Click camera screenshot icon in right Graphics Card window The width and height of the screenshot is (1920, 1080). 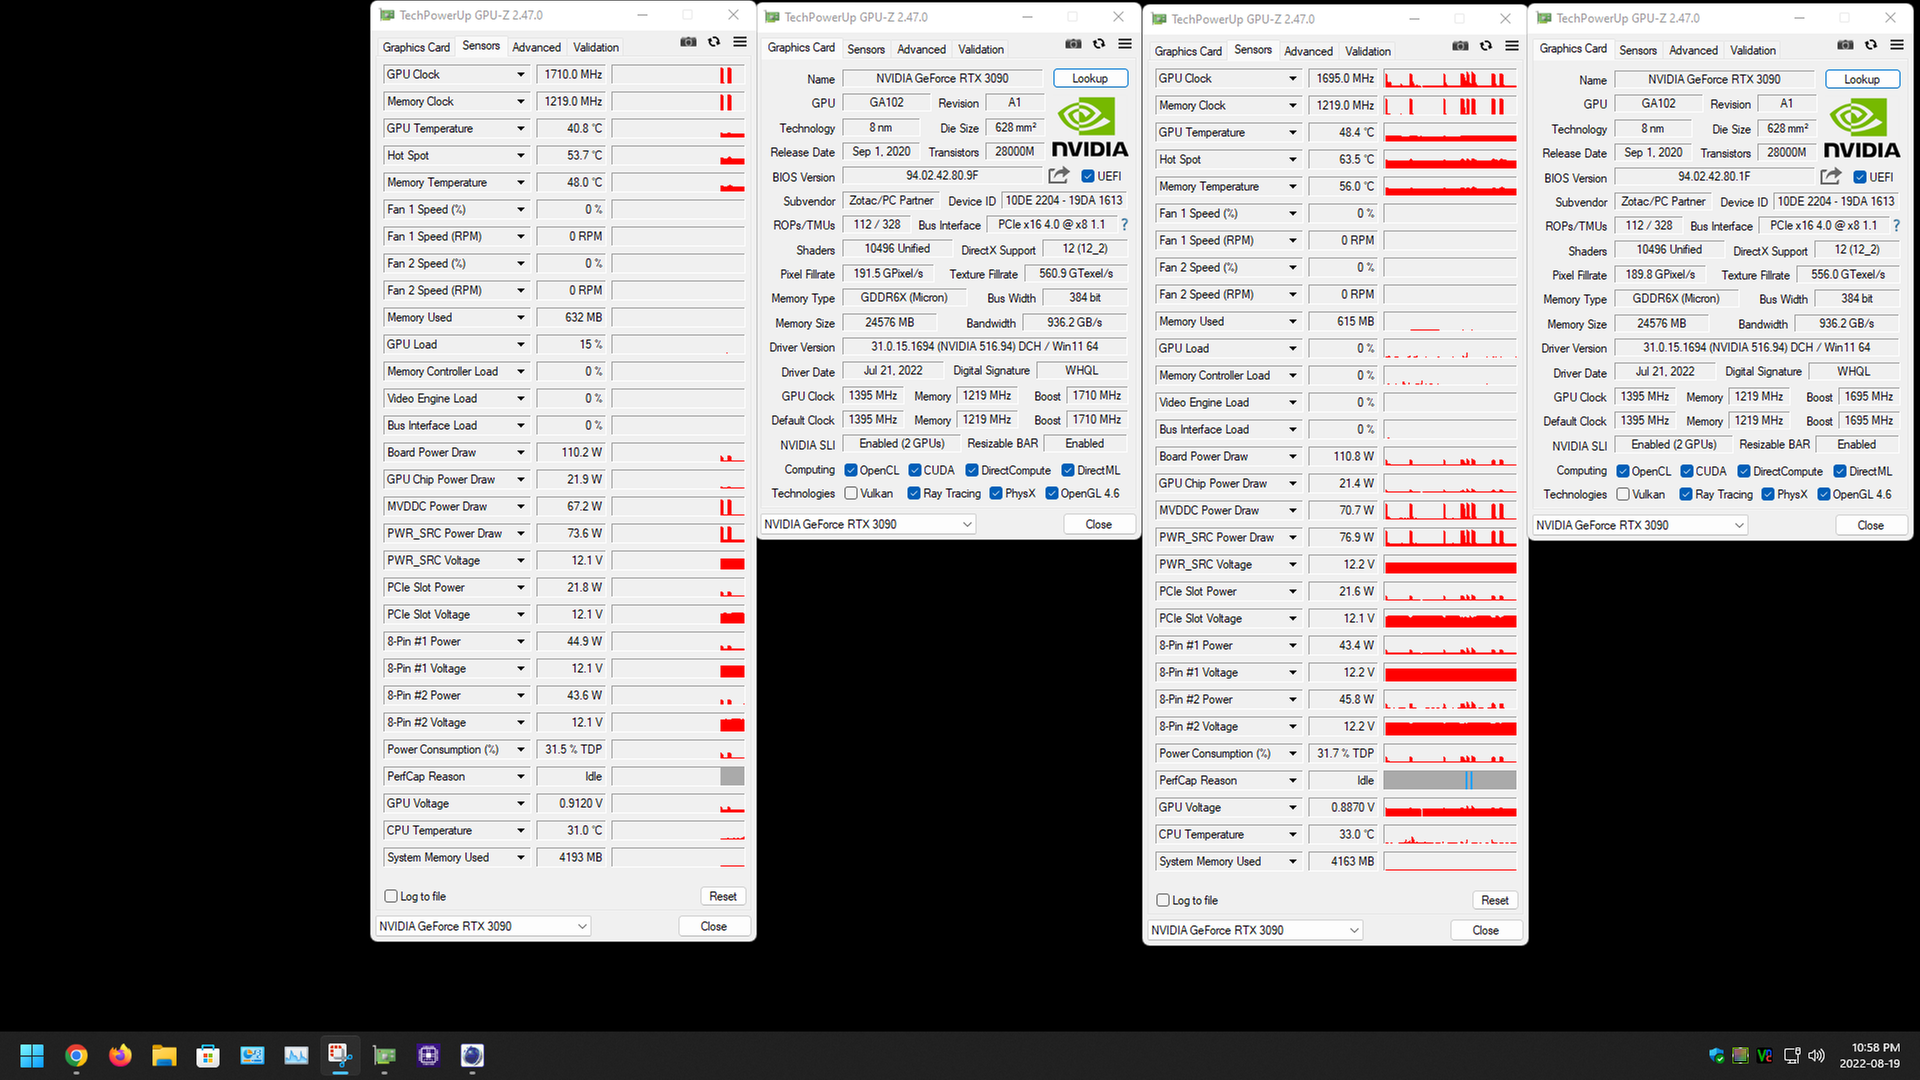[x=1845, y=45]
